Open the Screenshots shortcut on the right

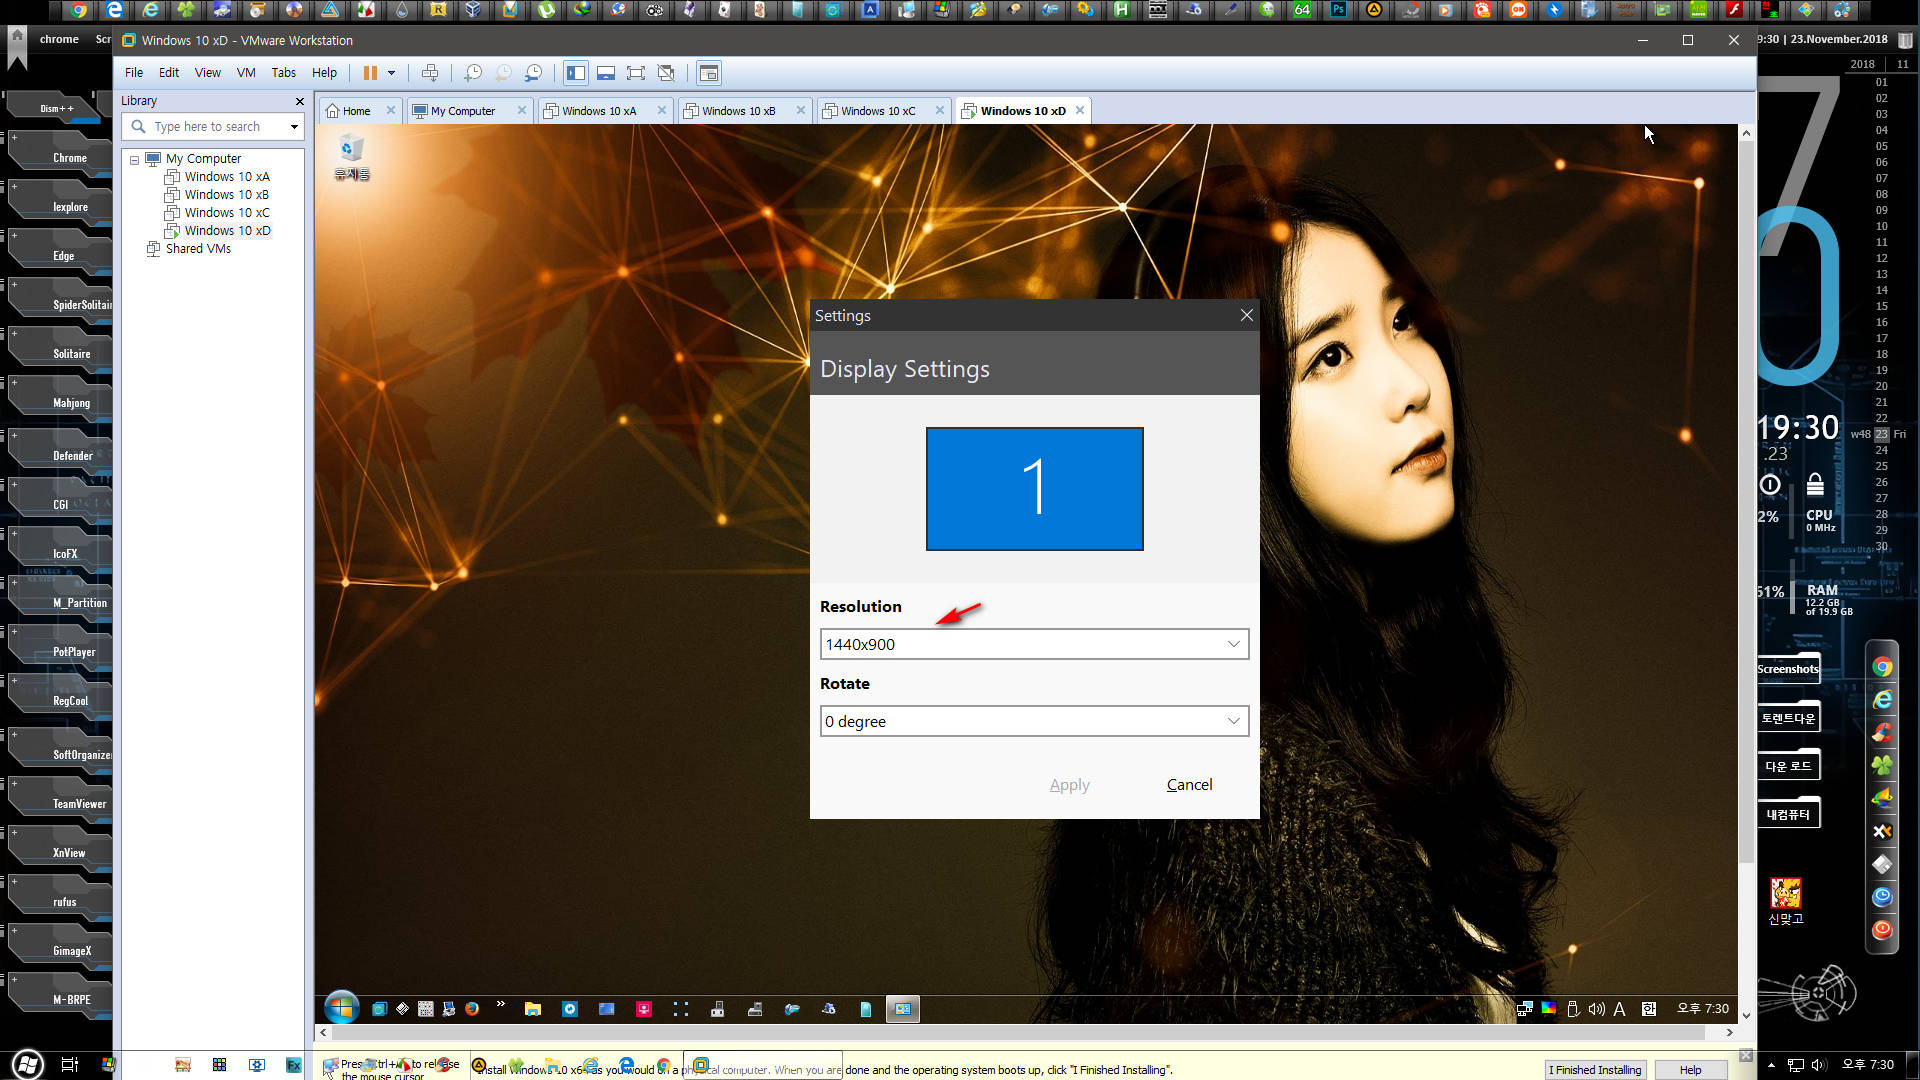pos(1788,669)
